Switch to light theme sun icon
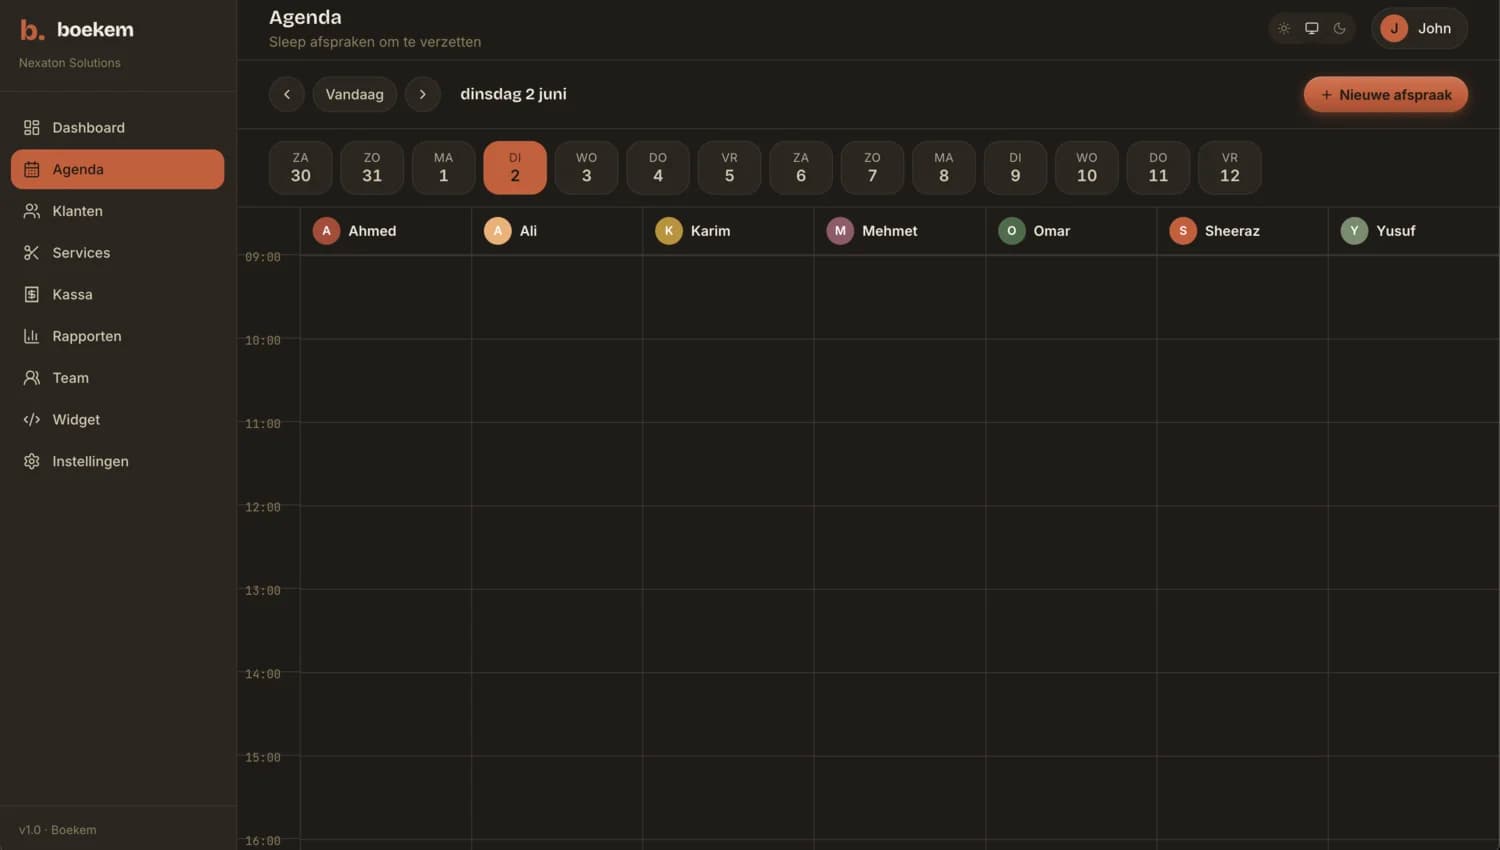This screenshot has width=1500, height=850. (1284, 28)
